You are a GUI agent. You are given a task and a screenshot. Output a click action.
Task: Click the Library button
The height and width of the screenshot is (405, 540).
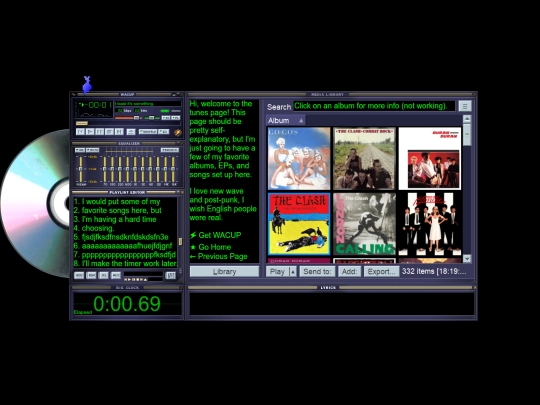[224, 271]
